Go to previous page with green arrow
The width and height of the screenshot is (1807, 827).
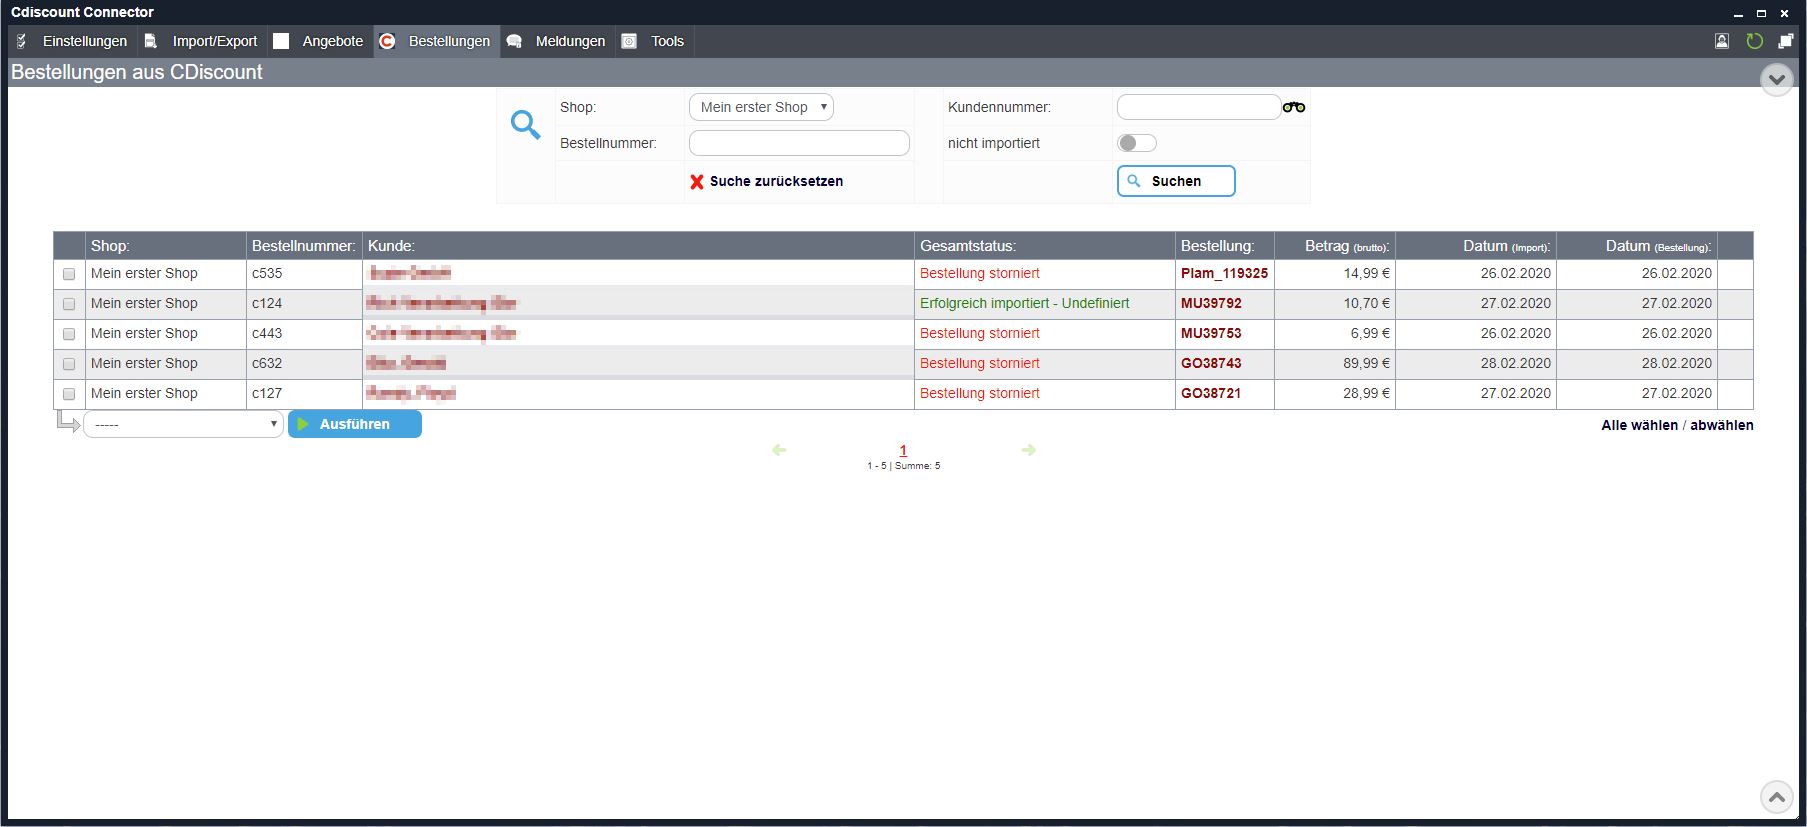coord(779,450)
